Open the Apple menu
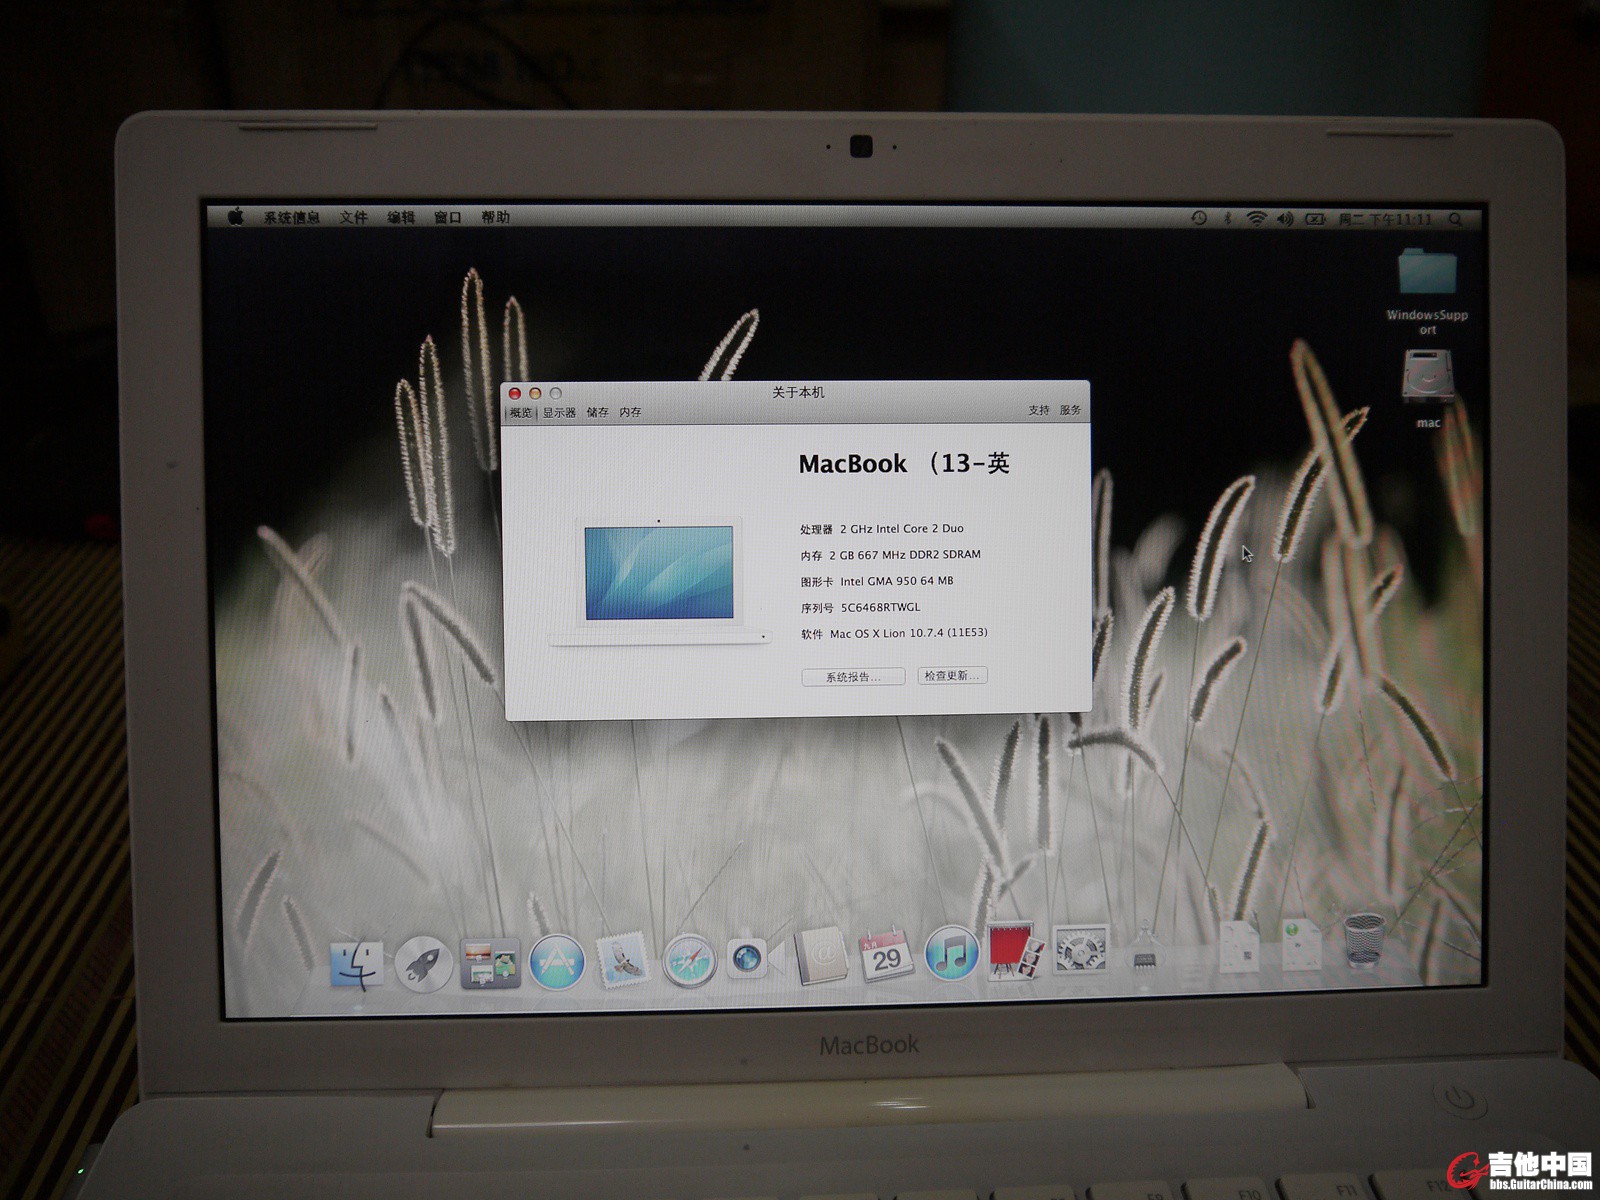Image resolution: width=1600 pixels, height=1200 pixels. tap(236, 216)
